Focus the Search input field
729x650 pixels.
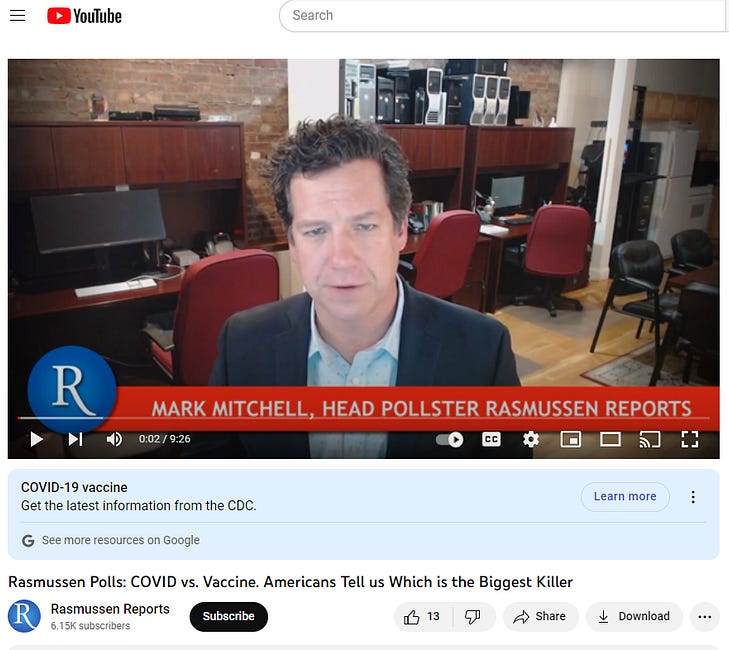(x=503, y=15)
